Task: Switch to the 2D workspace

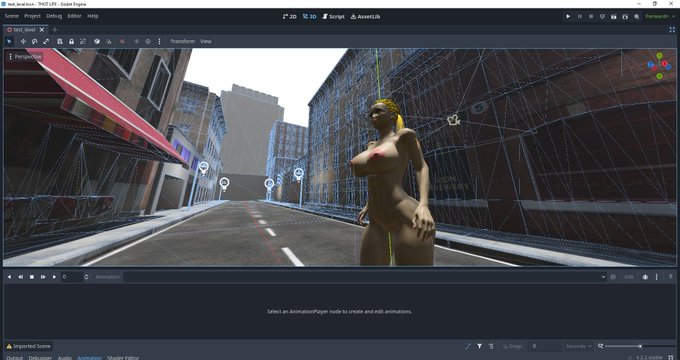Action: (289, 16)
